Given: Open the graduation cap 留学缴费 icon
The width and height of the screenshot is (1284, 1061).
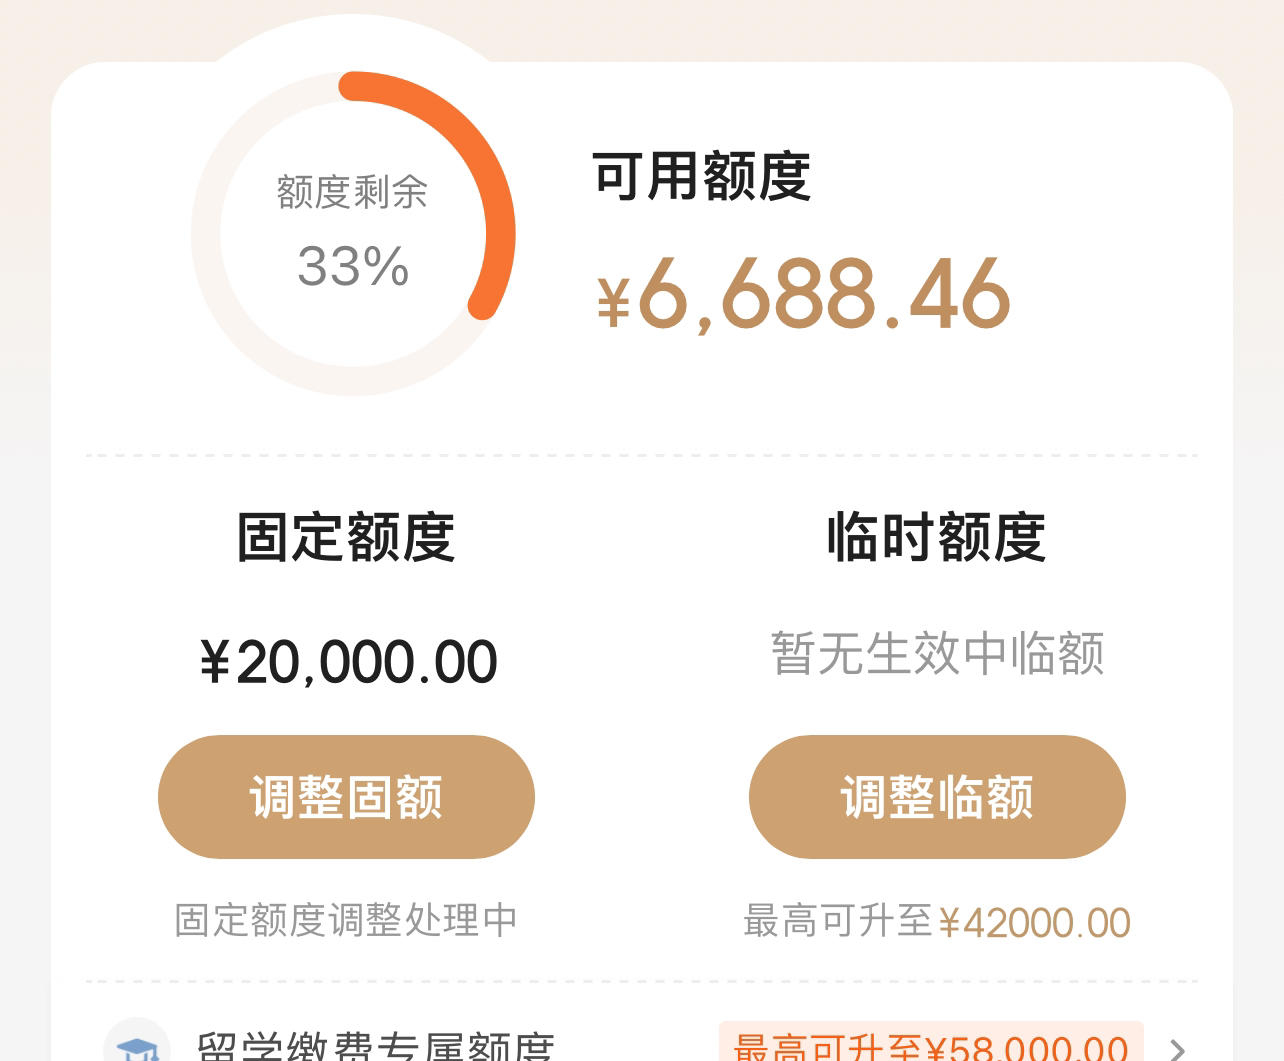Looking at the screenshot, I should pyautogui.click(x=137, y=1042).
